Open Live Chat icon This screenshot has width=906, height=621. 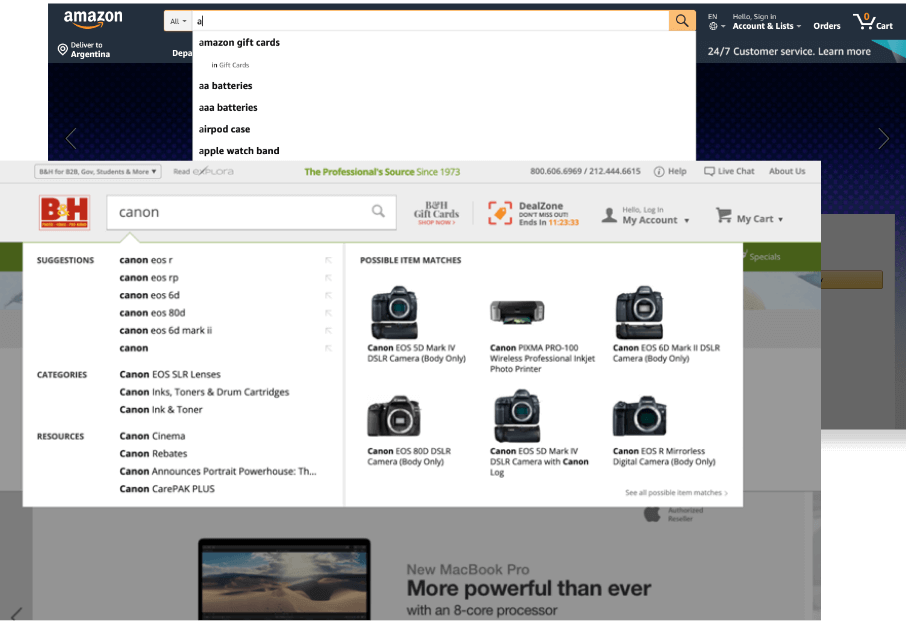[x=709, y=172]
